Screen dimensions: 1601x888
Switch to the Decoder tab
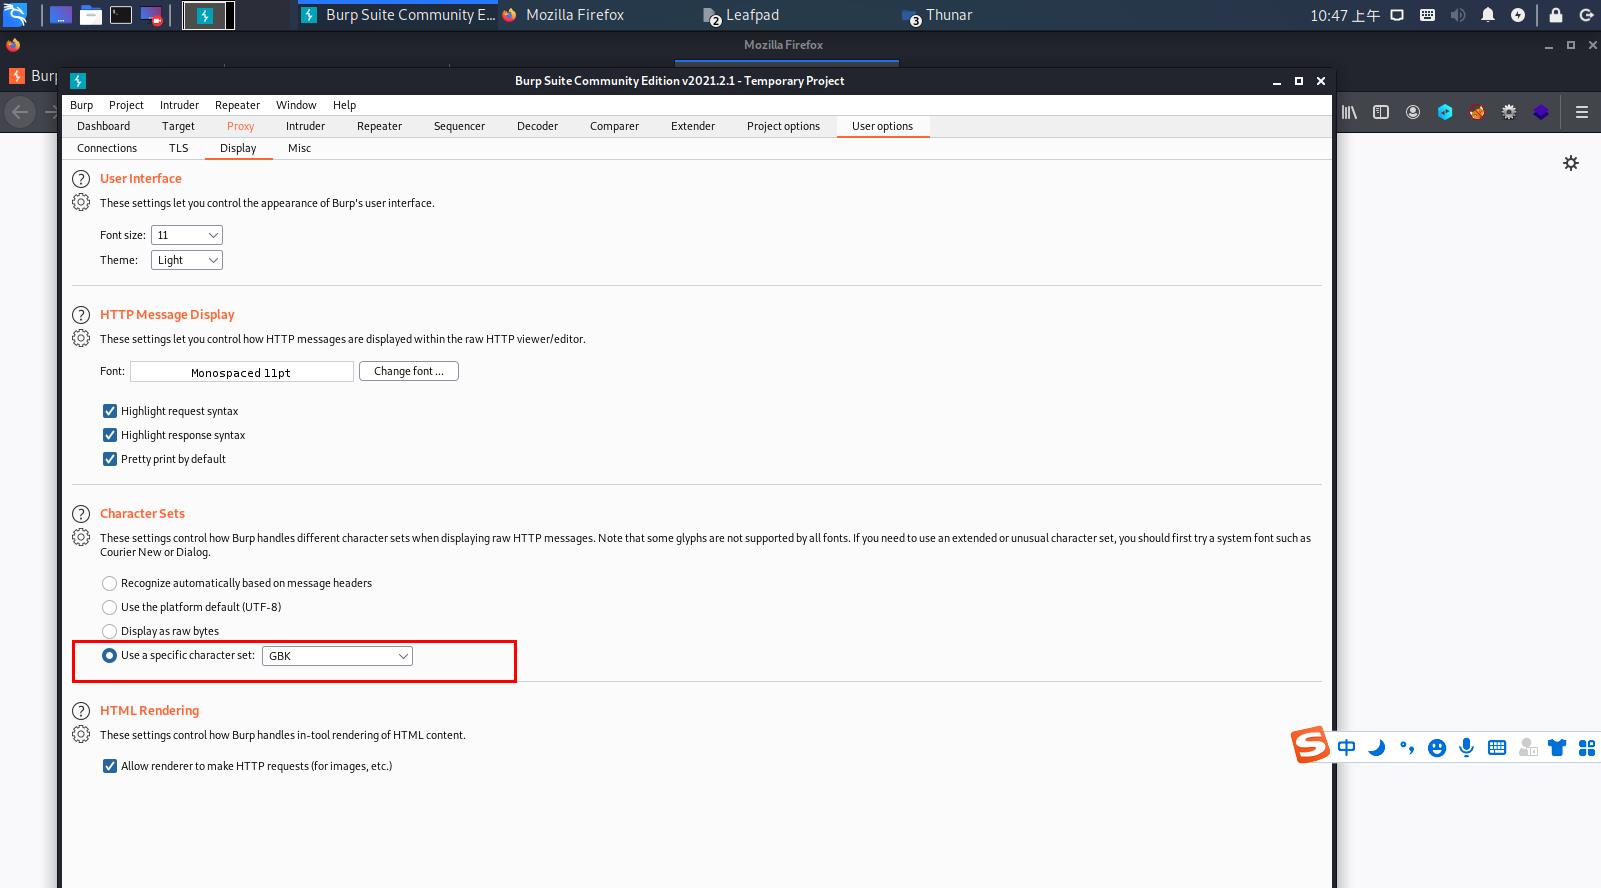(537, 126)
